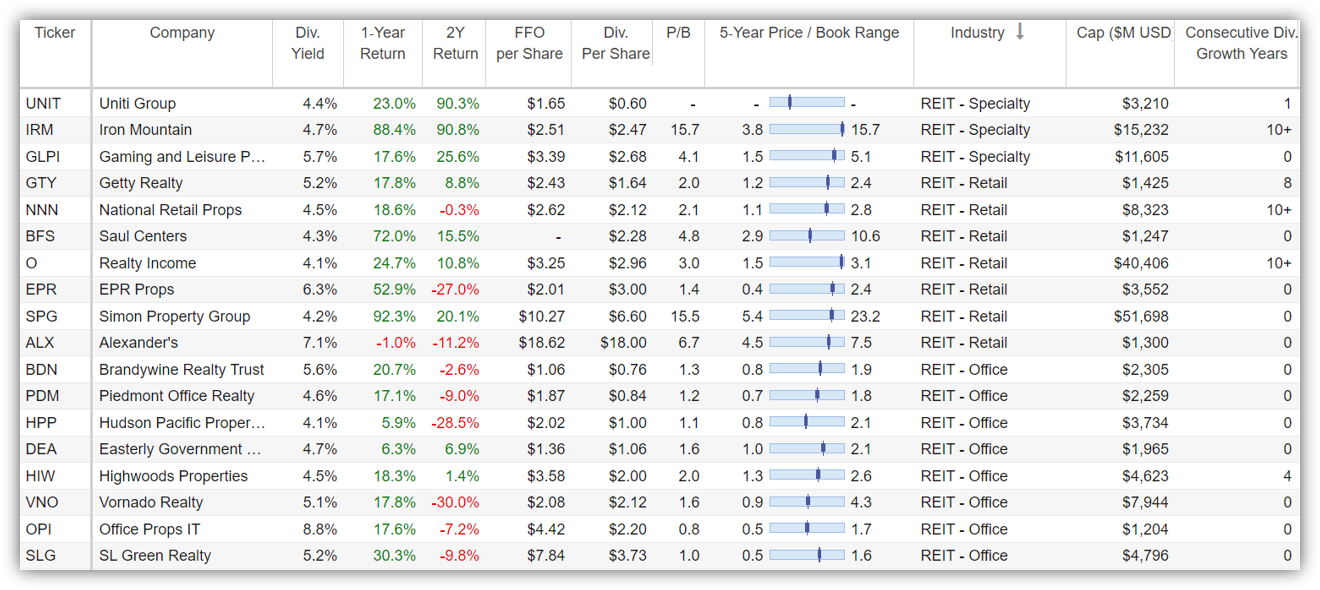Select the IRM ticker cell
The height and width of the screenshot is (590, 1320).
click(x=39, y=130)
